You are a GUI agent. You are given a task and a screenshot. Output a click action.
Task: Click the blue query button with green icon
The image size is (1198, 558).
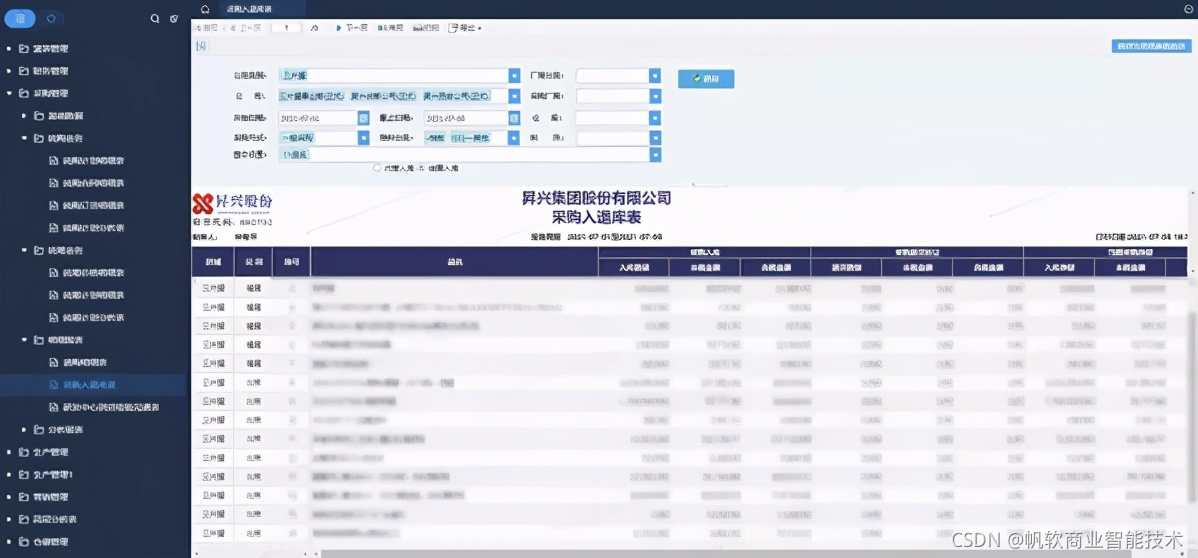(x=706, y=79)
